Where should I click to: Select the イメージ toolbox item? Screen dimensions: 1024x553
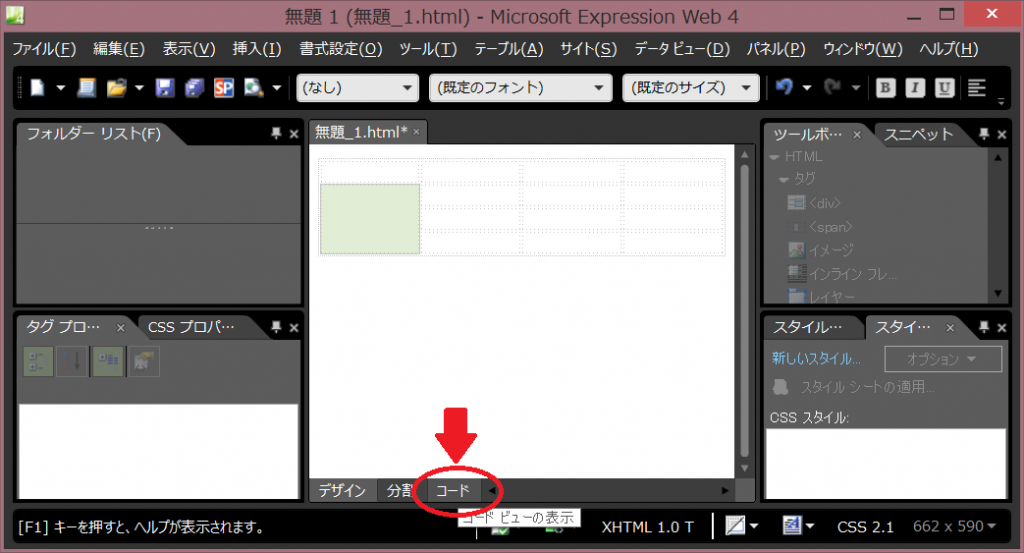(822, 250)
